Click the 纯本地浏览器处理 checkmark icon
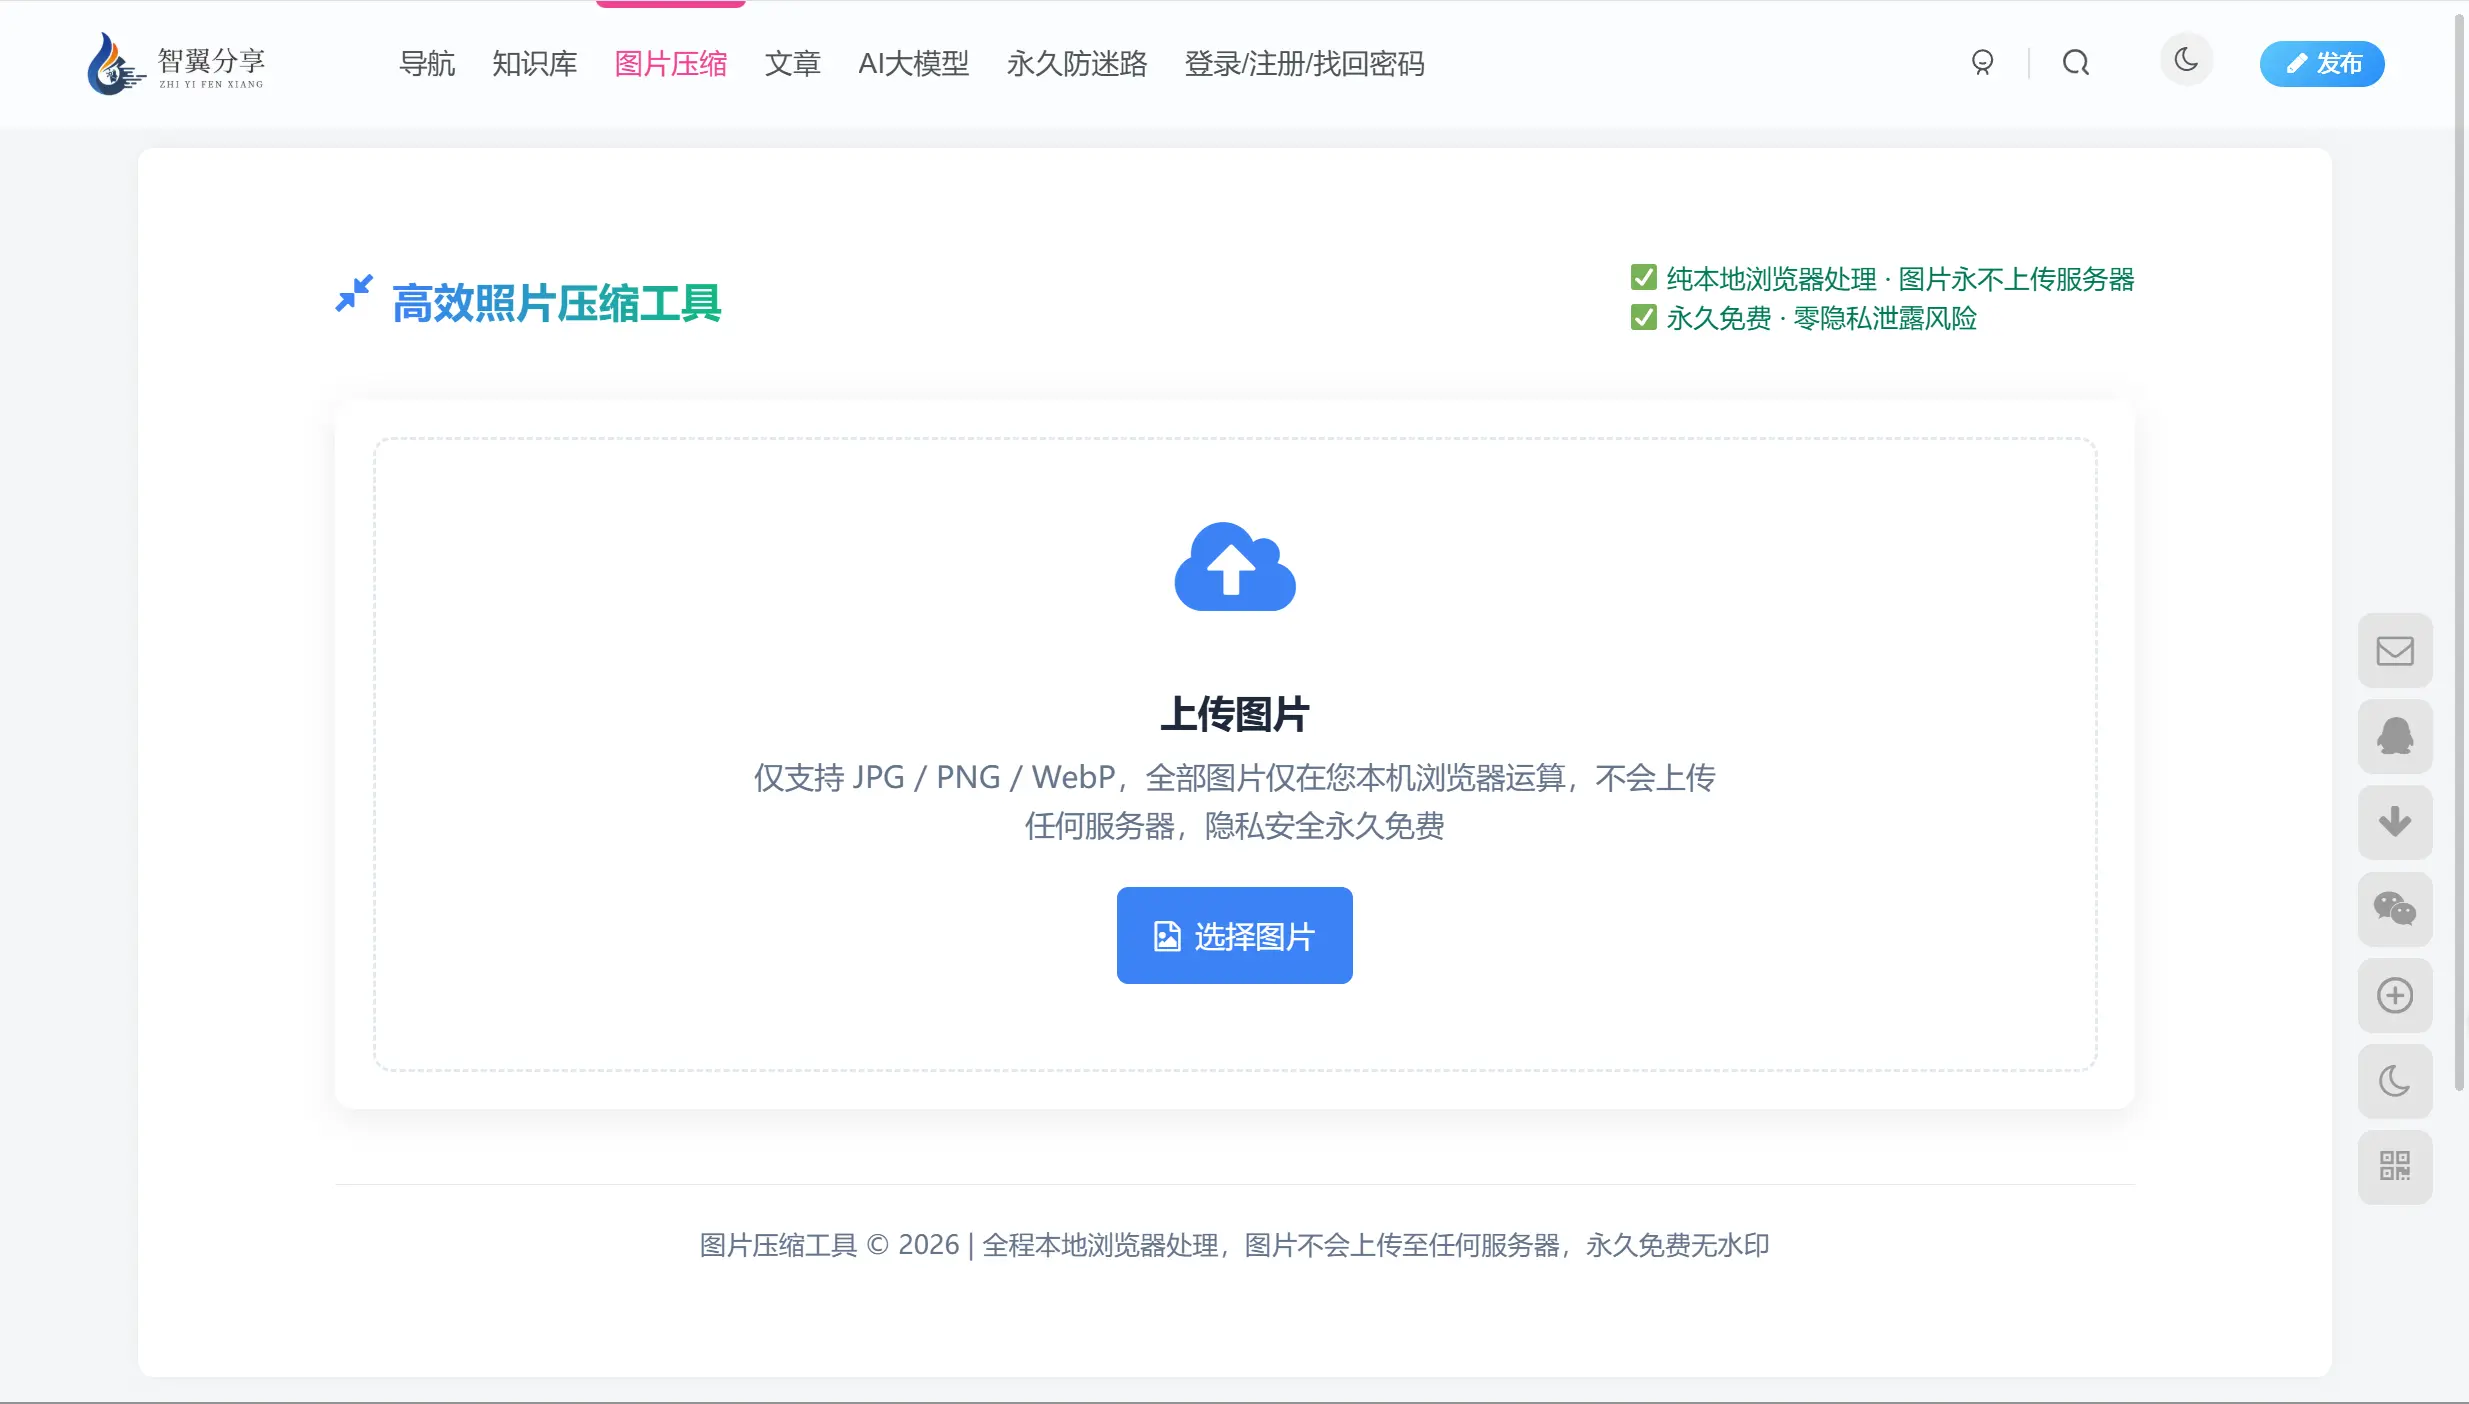Image resolution: width=2469 pixels, height=1404 pixels. tap(1643, 277)
